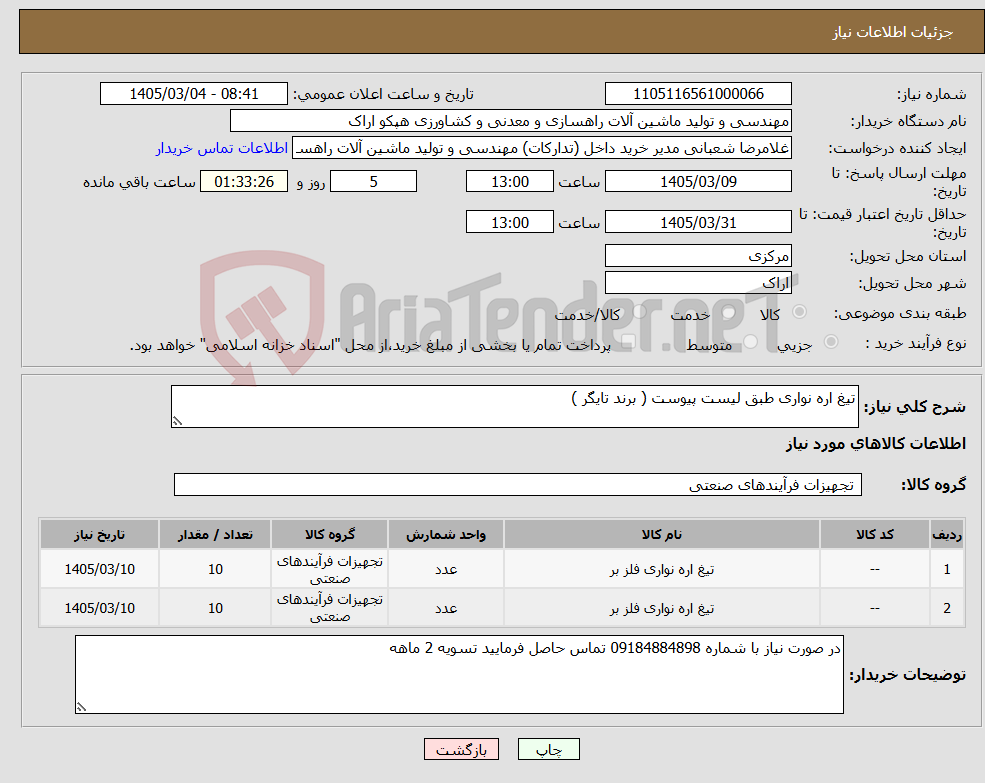
Task: Click the delivery province field مرکزی
Action: 698,255
